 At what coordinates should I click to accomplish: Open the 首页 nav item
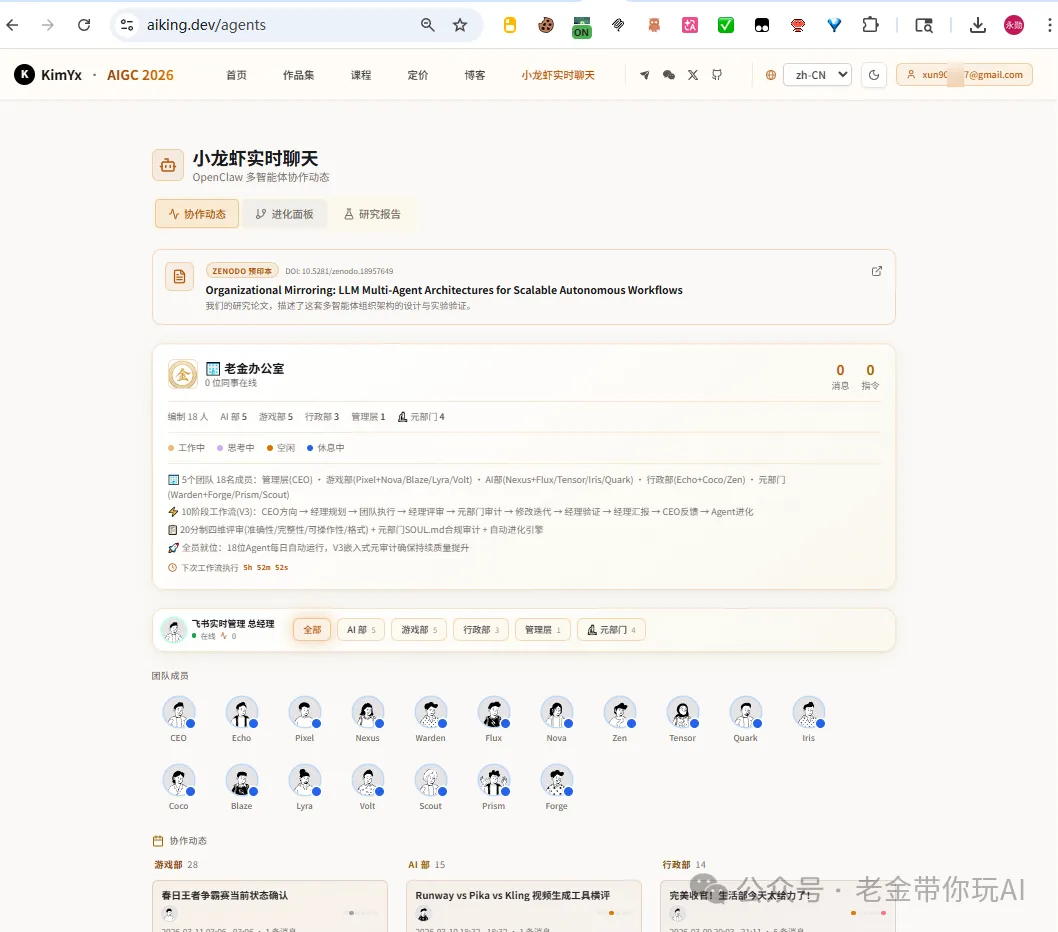pyautogui.click(x=236, y=75)
